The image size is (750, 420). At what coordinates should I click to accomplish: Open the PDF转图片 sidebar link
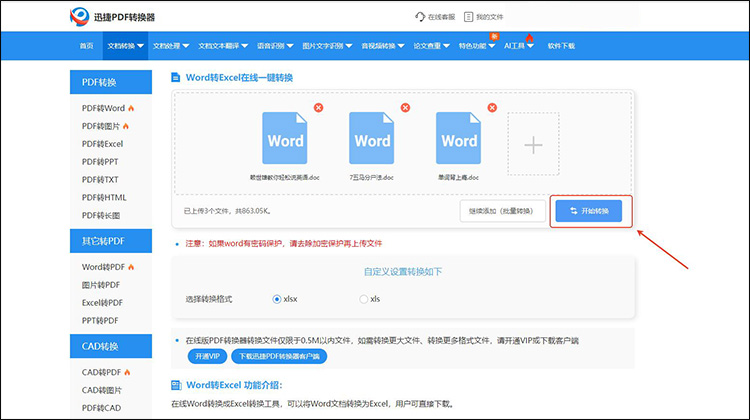[100, 126]
